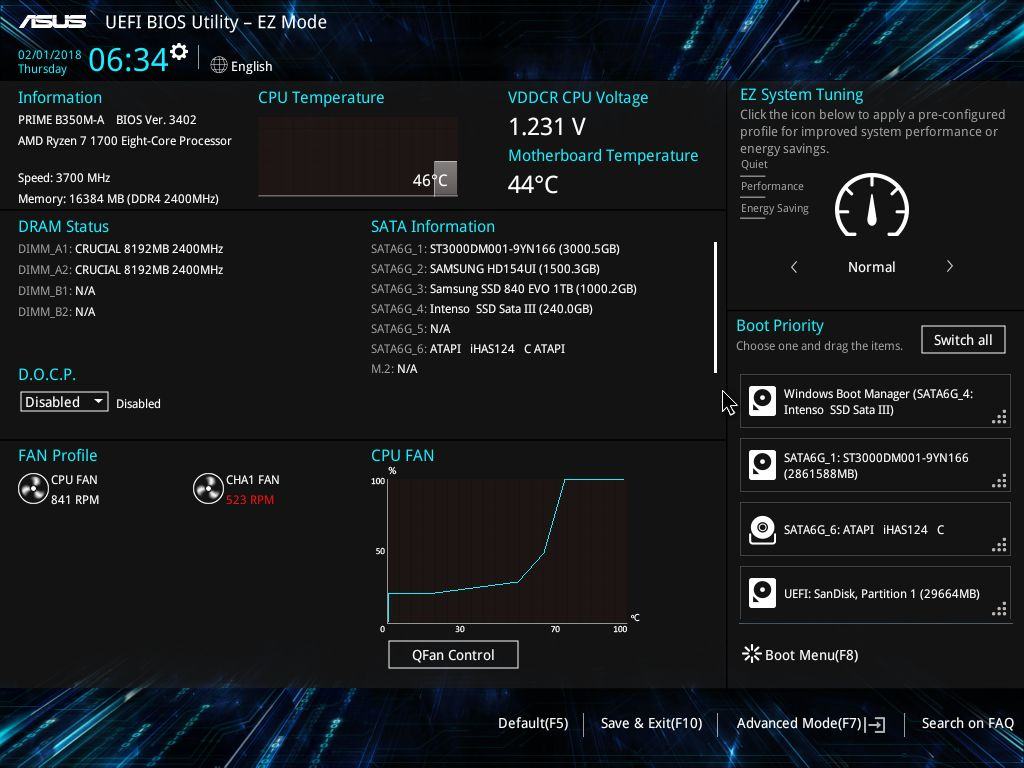Click Save & Exit(F10)

pyautogui.click(x=651, y=724)
